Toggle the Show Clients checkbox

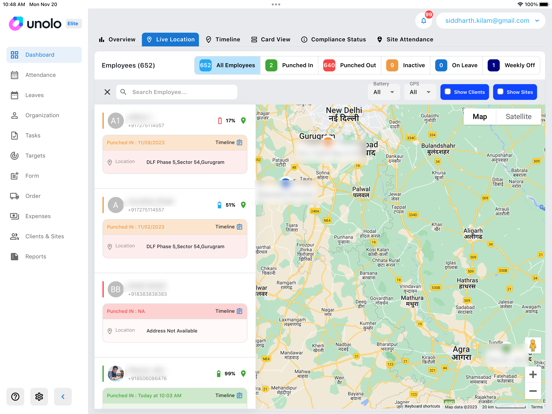point(447,92)
